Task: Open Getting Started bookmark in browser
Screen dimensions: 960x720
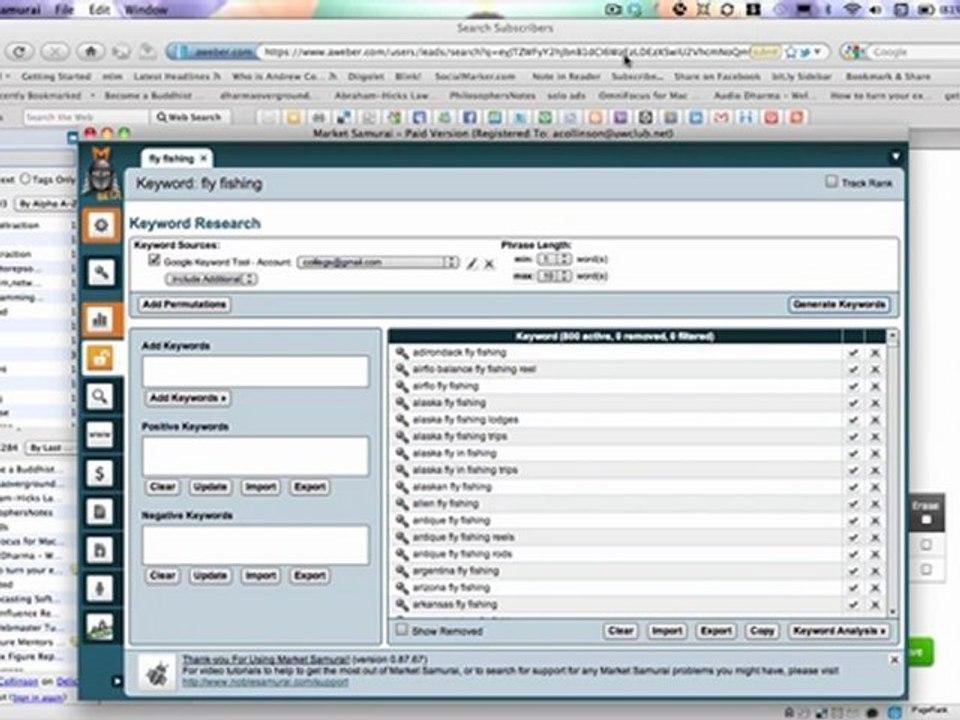Action: pos(56,77)
